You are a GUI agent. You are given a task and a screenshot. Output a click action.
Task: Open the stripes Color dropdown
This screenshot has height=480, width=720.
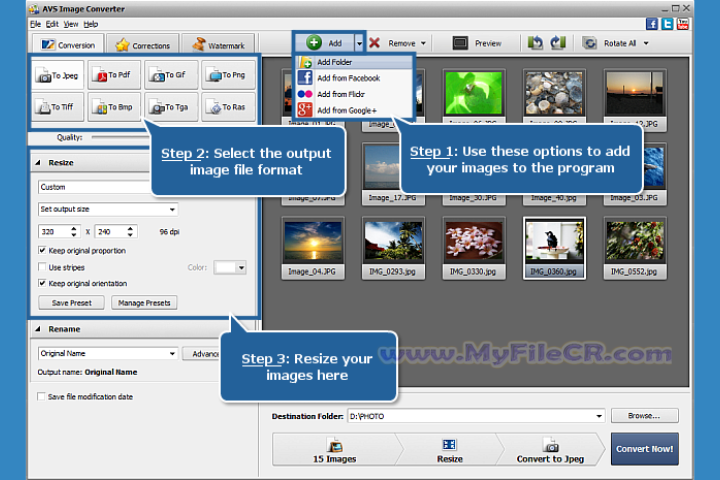click(241, 267)
